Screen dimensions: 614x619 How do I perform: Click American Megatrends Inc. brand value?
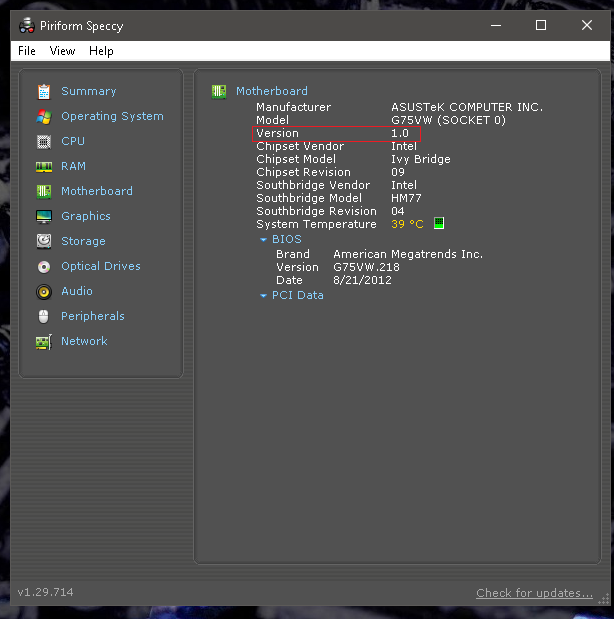coord(408,254)
